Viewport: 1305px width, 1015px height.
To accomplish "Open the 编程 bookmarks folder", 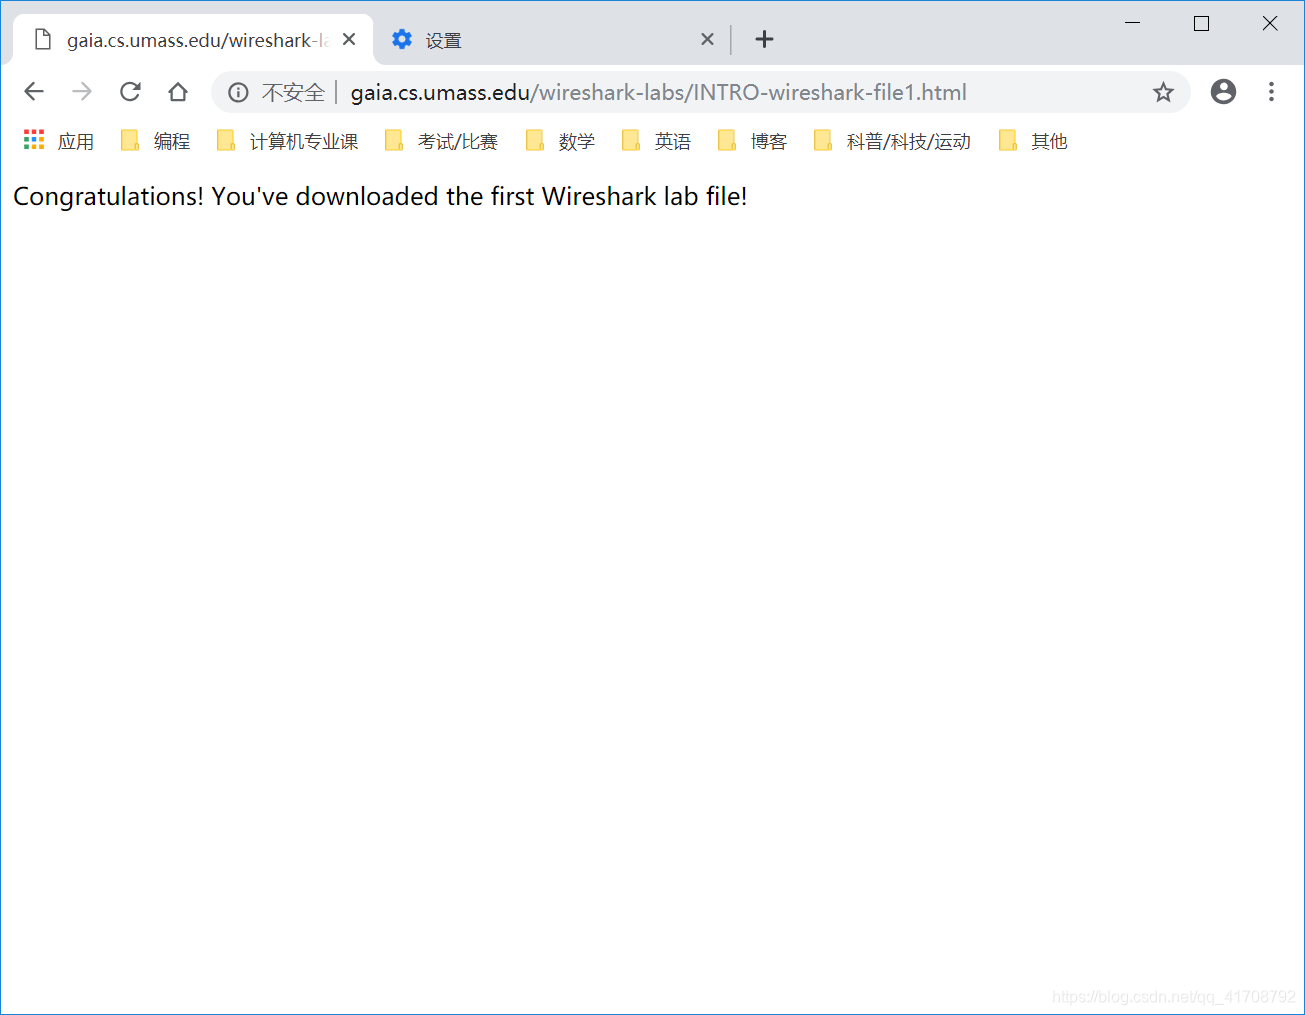I will pos(155,141).
